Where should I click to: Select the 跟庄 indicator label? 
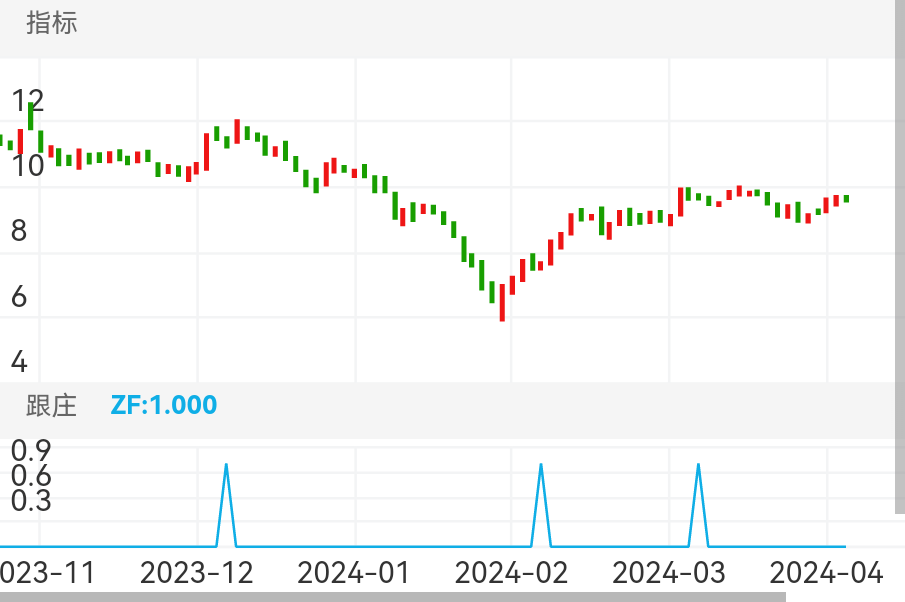[51, 405]
